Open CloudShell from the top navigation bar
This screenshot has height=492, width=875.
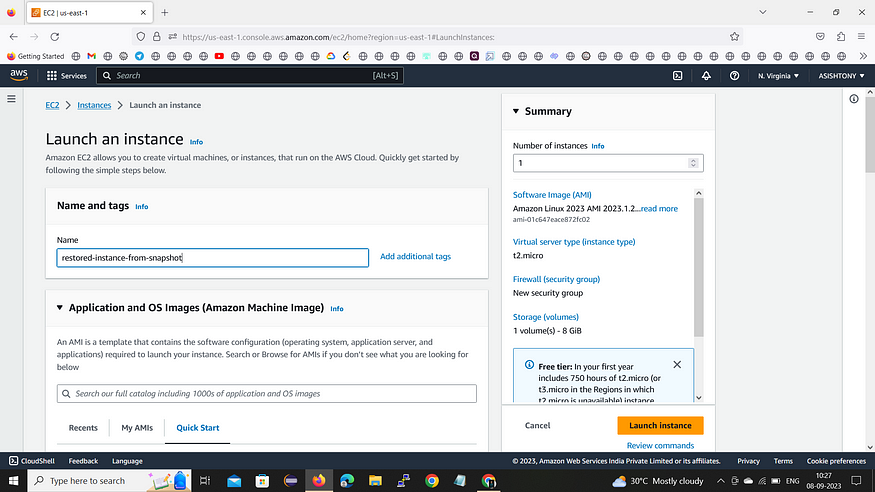click(x=677, y=76)
